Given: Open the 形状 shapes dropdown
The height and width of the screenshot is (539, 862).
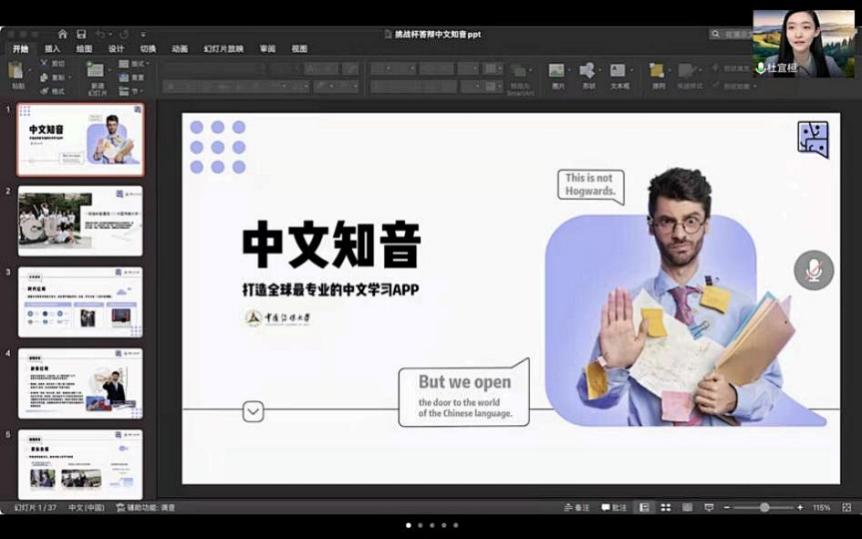Looking at the screenshot, I should (x=588, y=71).
